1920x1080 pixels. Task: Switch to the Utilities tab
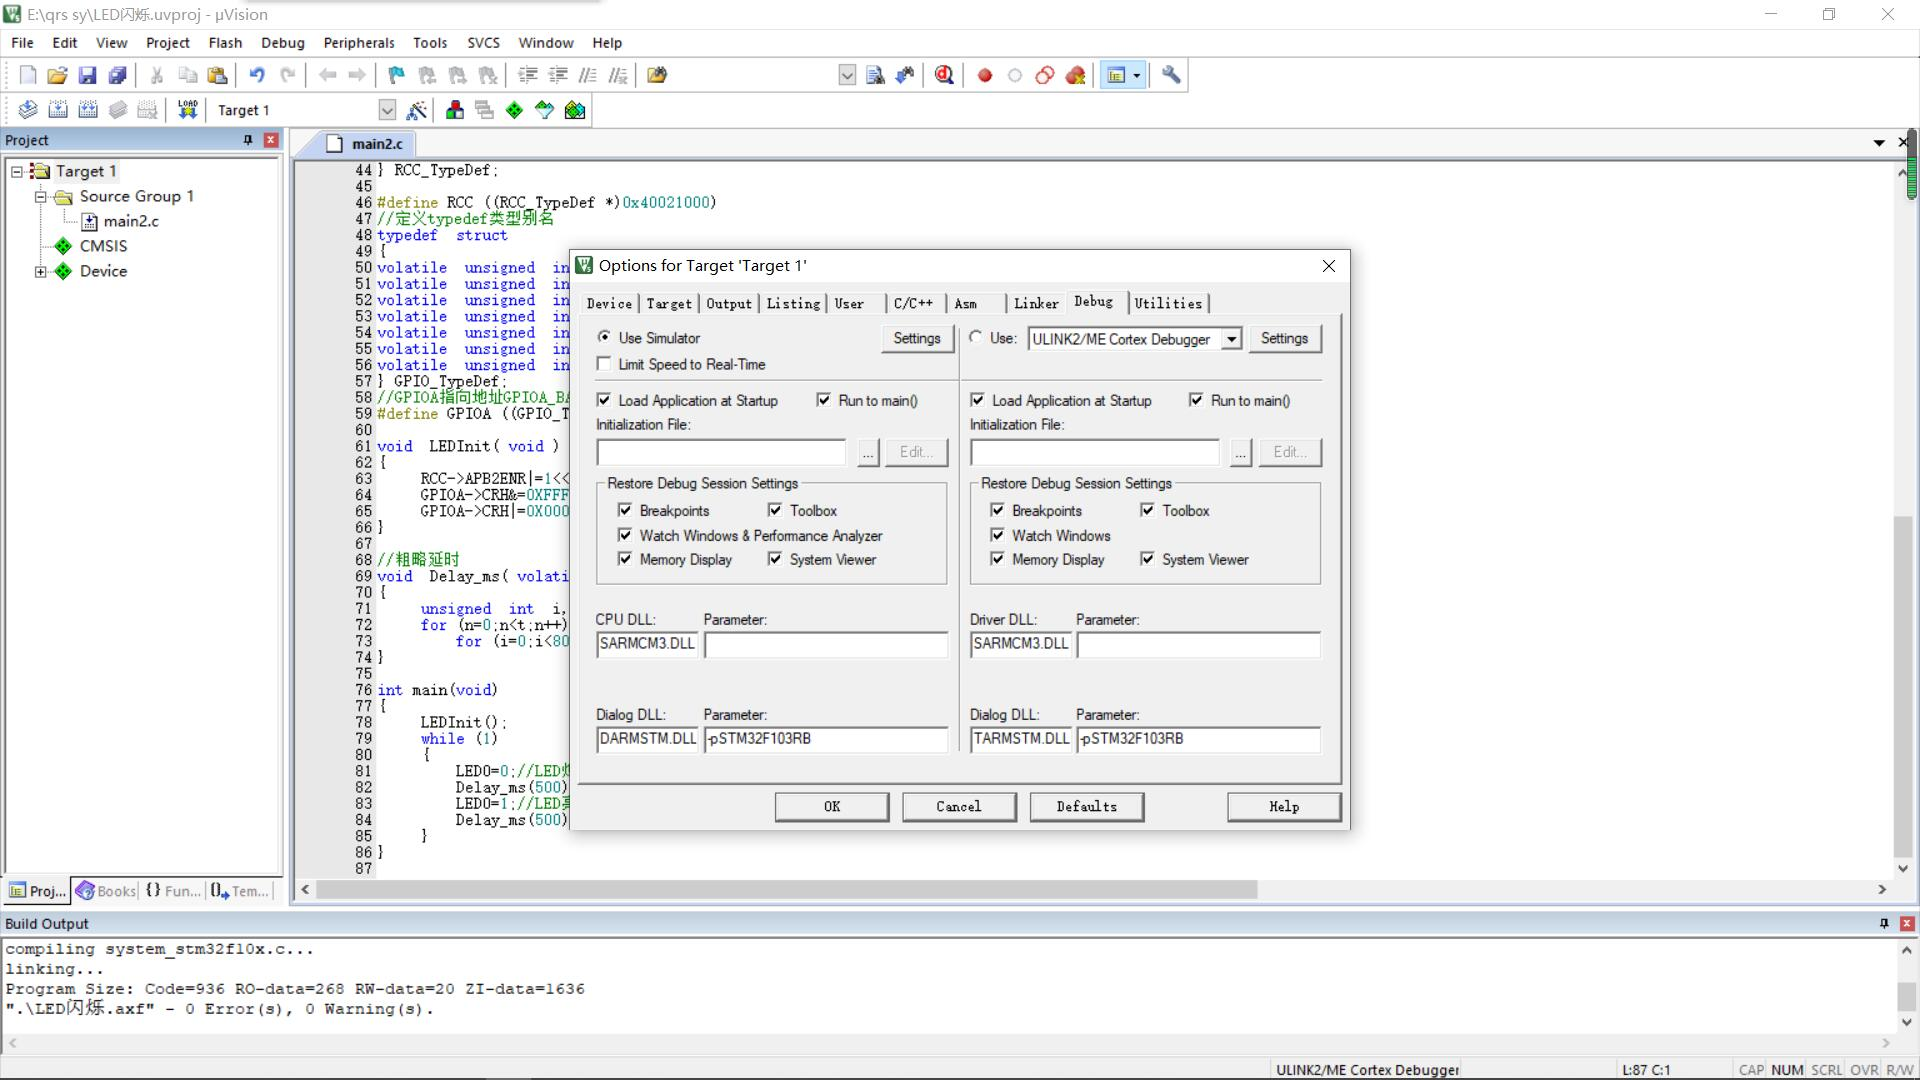[x=1168, y=303]
